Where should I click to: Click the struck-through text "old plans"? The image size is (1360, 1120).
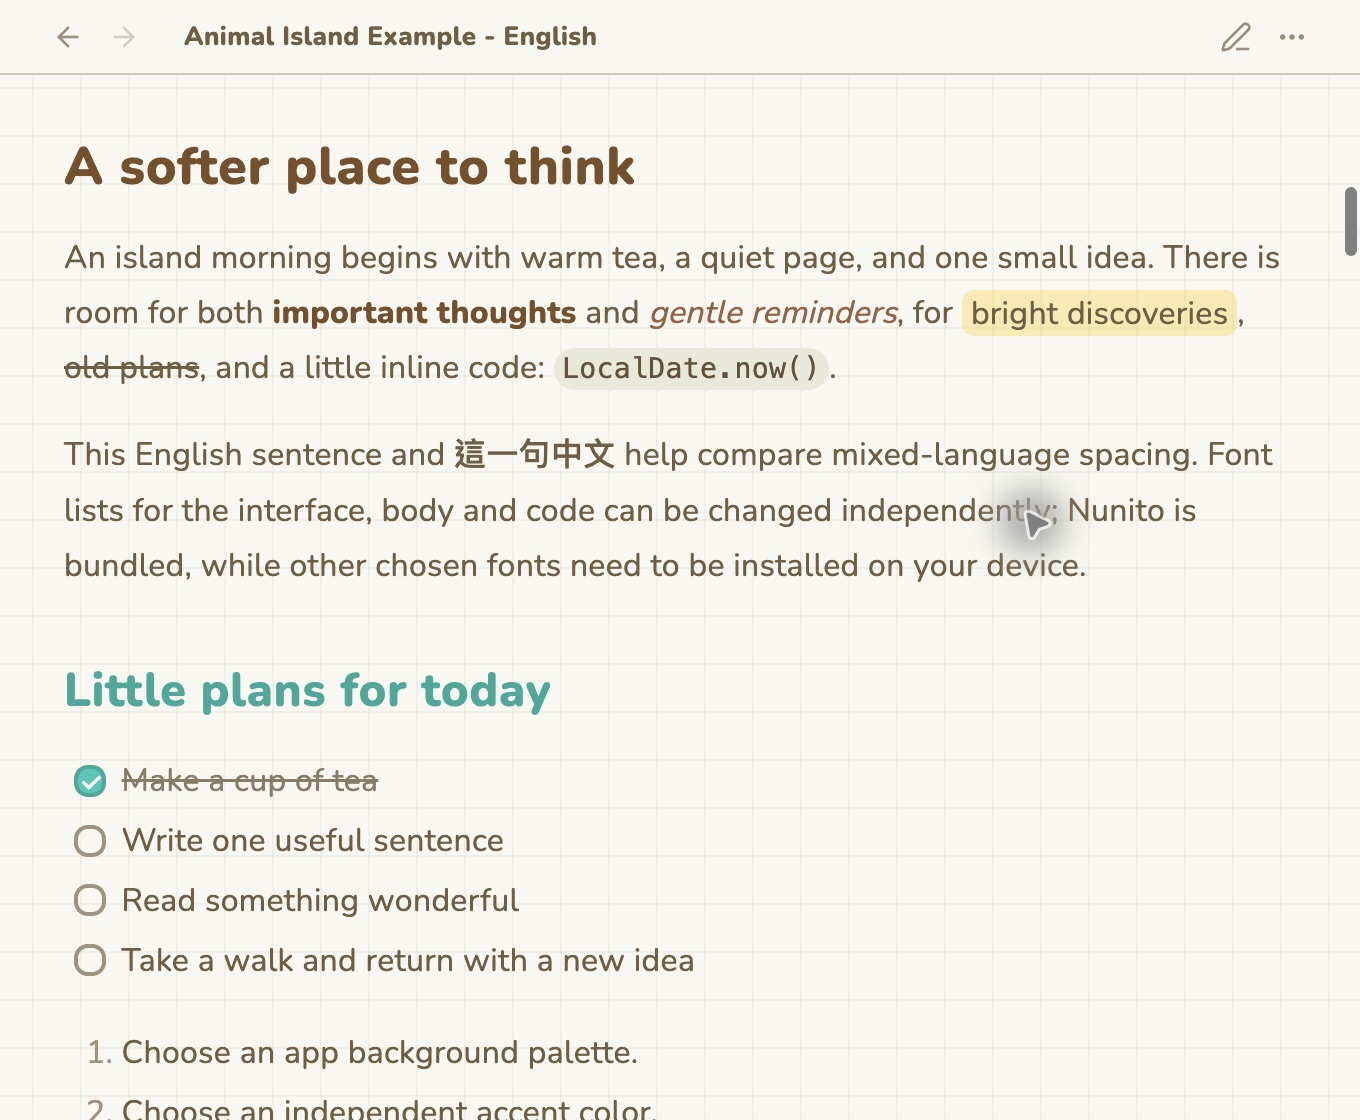coord(132,368)
